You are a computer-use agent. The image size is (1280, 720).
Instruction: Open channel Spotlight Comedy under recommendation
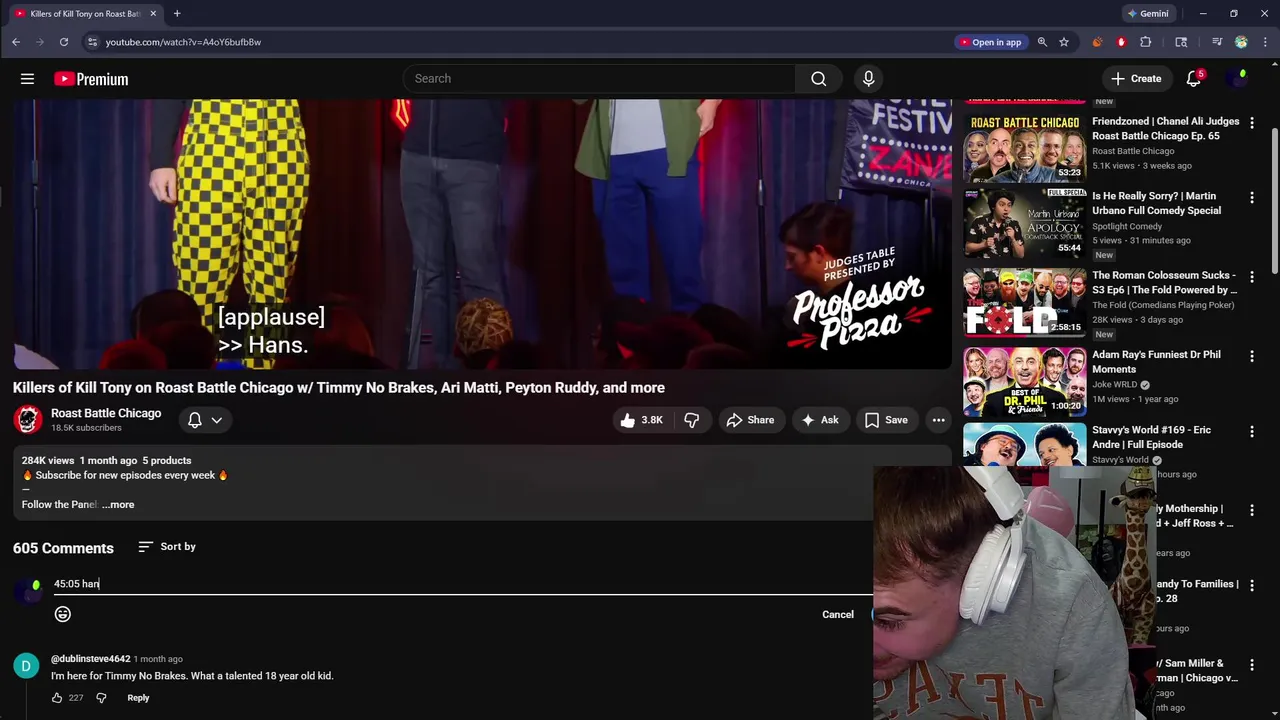1127,227
